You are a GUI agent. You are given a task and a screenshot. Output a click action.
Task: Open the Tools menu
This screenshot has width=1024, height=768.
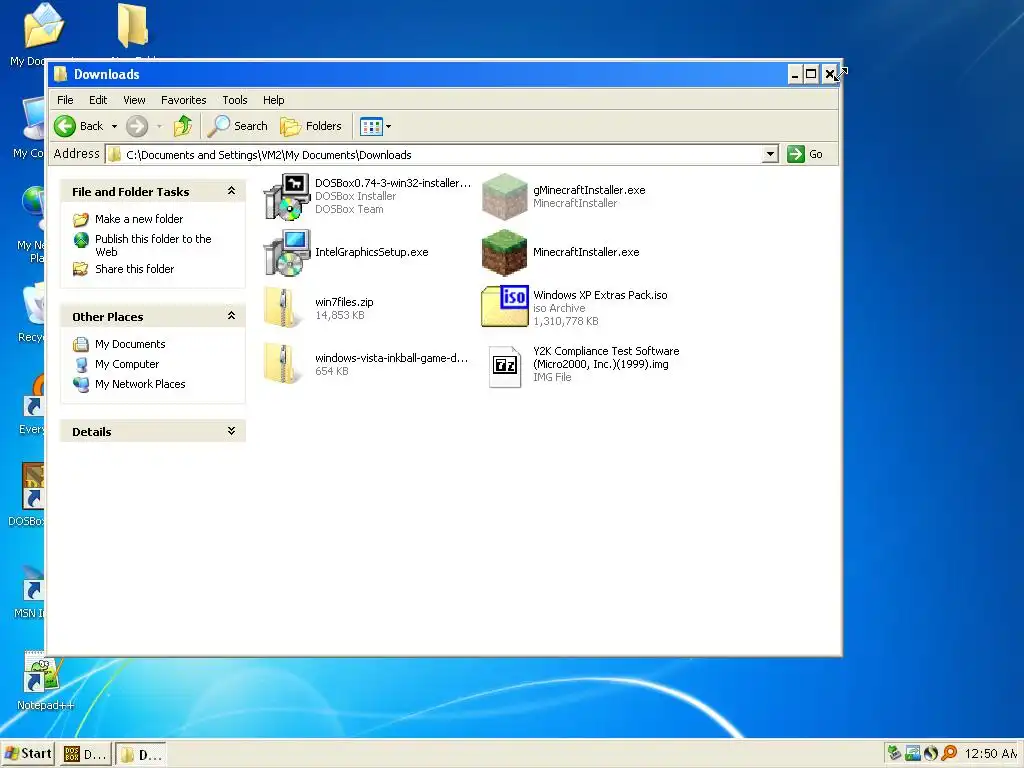pos(235,100)
